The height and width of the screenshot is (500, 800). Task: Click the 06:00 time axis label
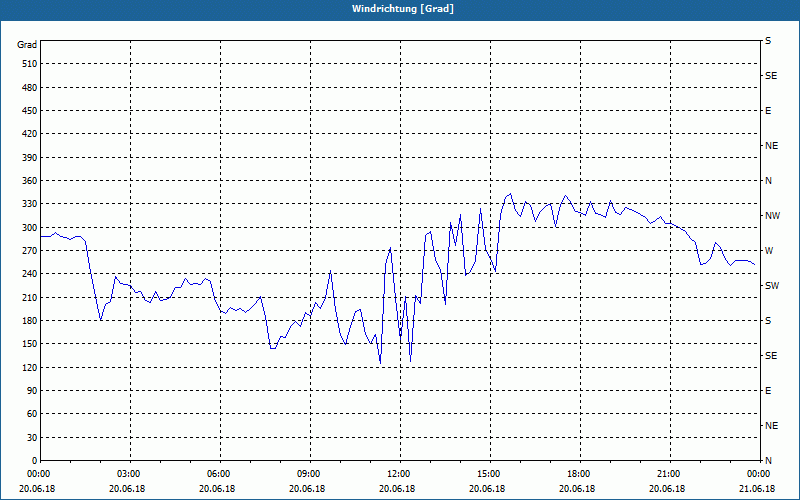tap(220, 474)
